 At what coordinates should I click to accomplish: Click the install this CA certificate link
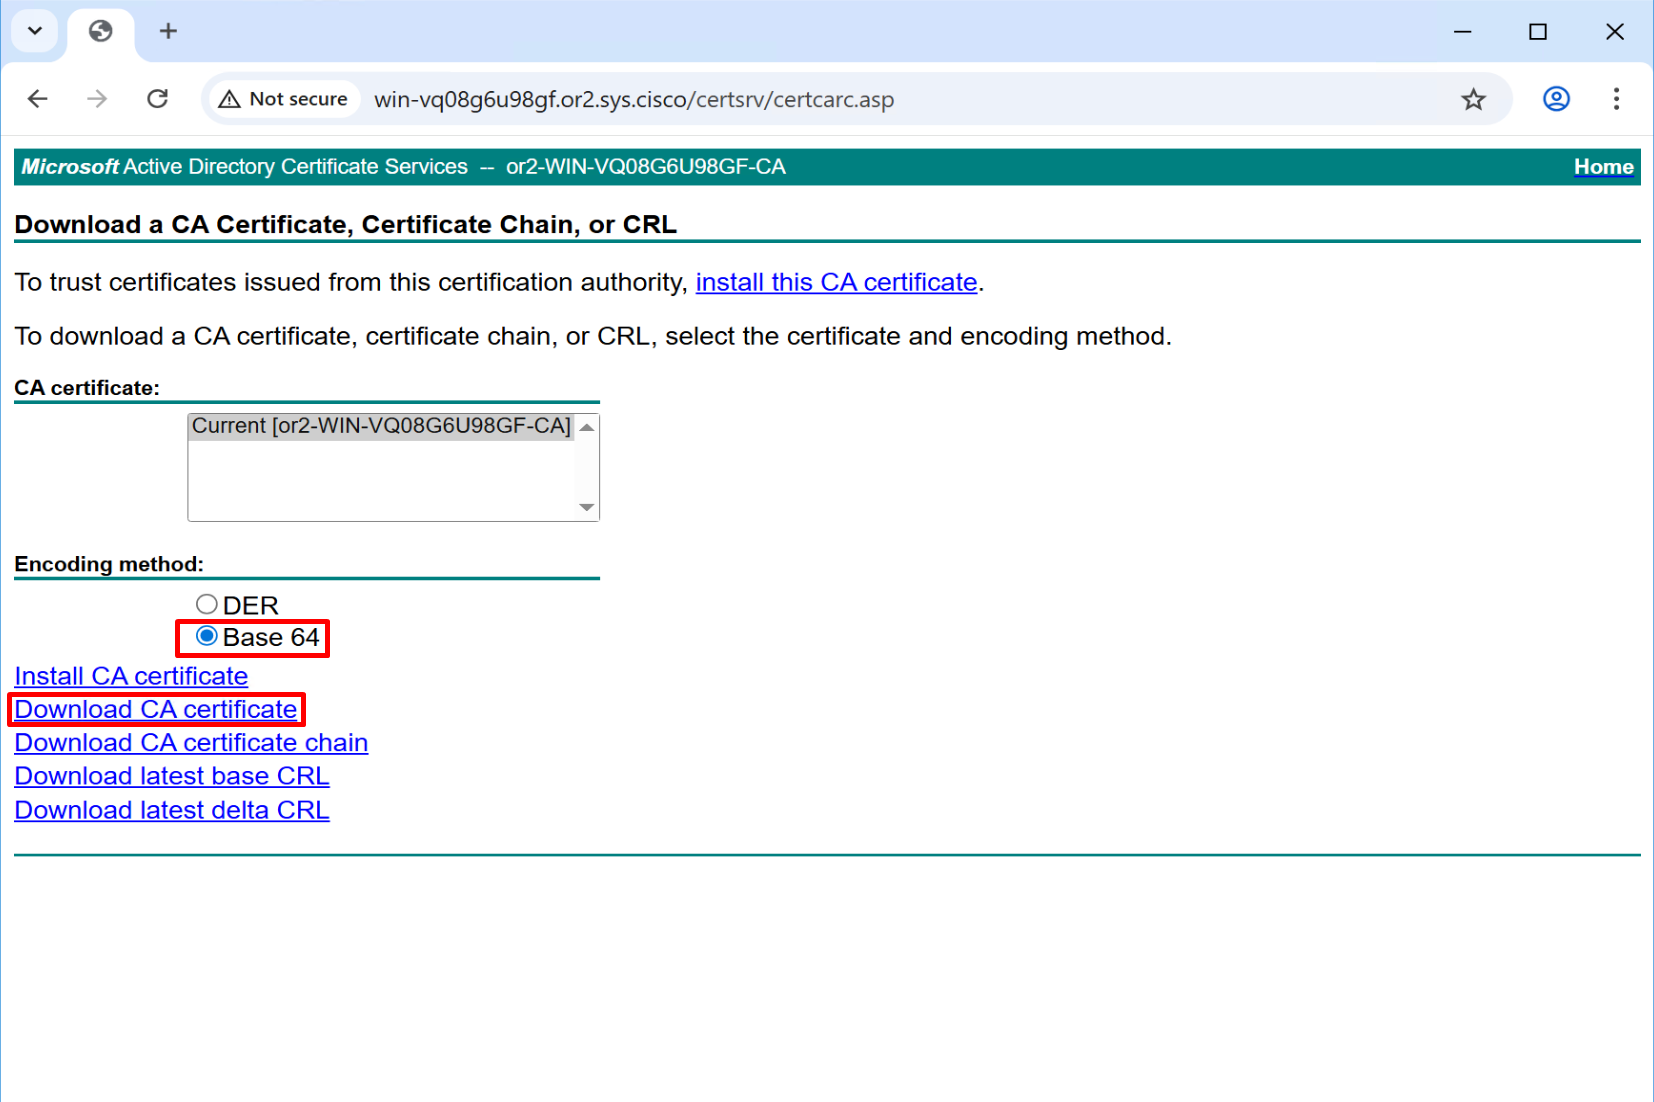coord(836,283)
